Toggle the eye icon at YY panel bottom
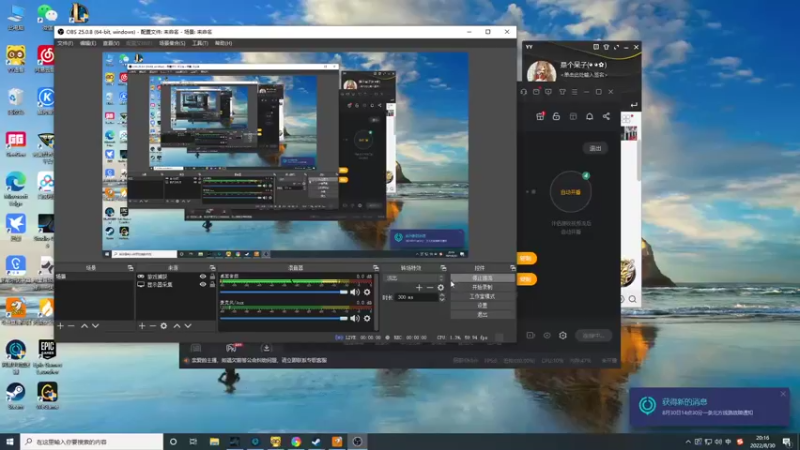This screenshot has width=800, height=450. [x=547, y=335]
